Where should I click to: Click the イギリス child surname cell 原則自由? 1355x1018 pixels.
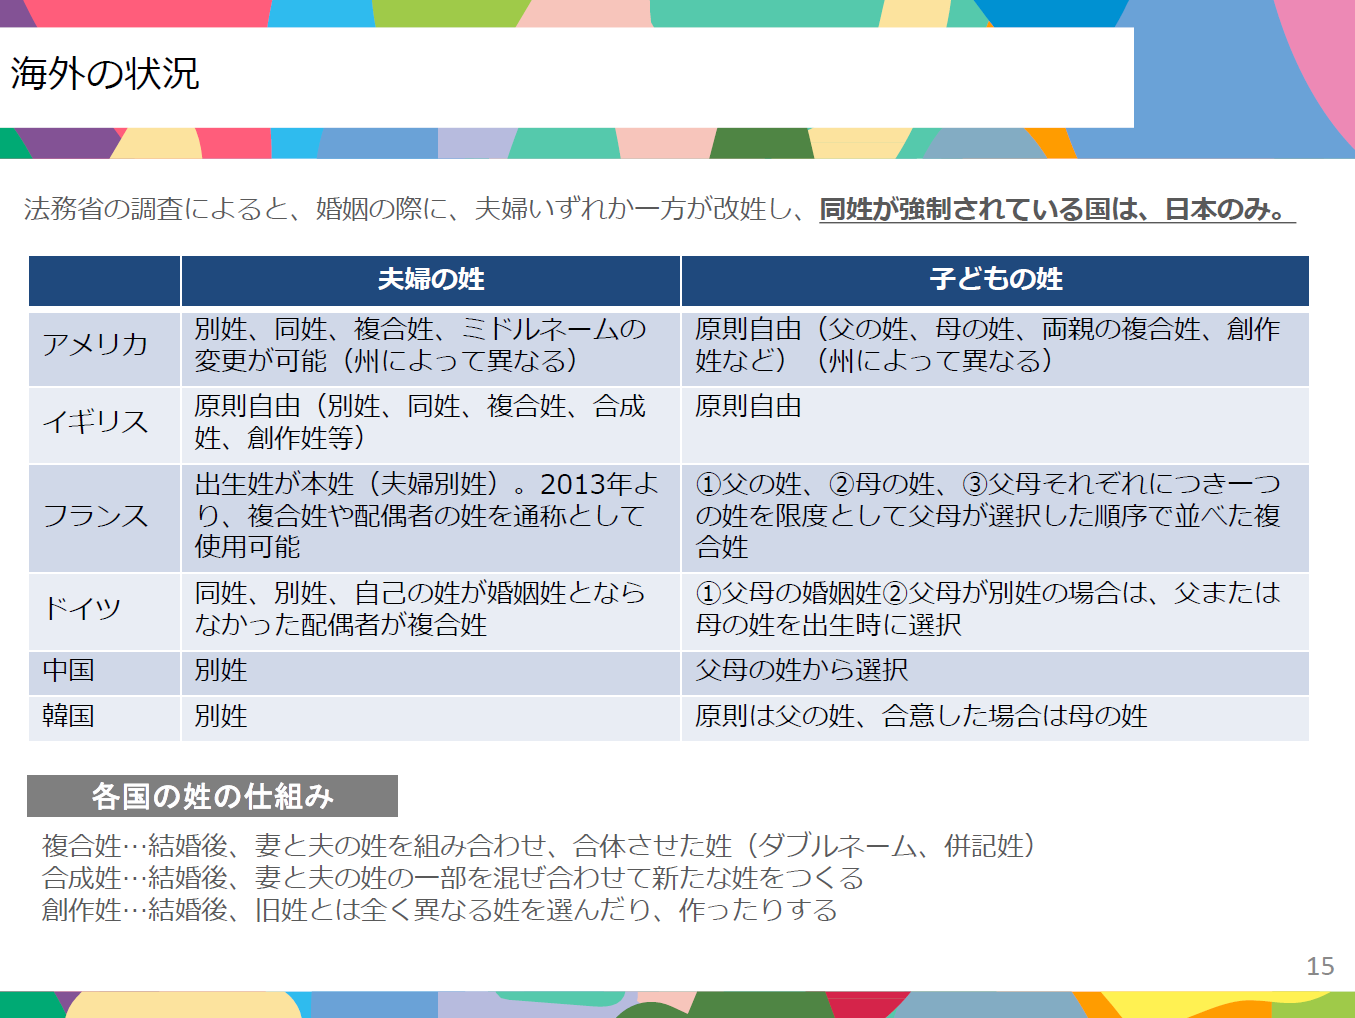tap(996, 424)
